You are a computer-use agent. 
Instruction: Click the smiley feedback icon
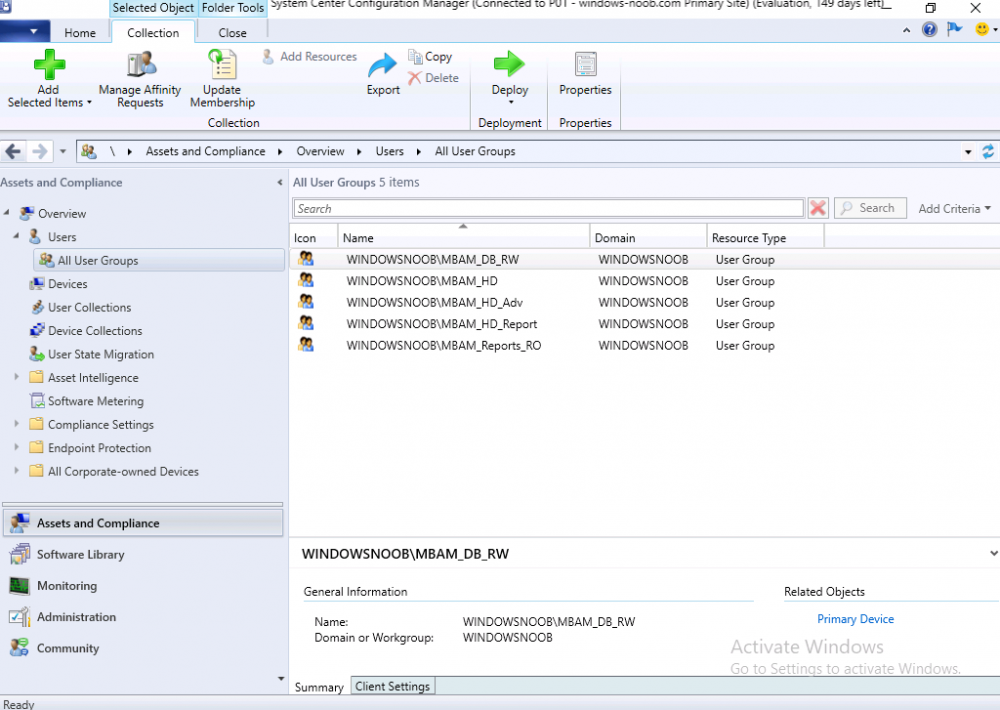[x=982, y=29]
